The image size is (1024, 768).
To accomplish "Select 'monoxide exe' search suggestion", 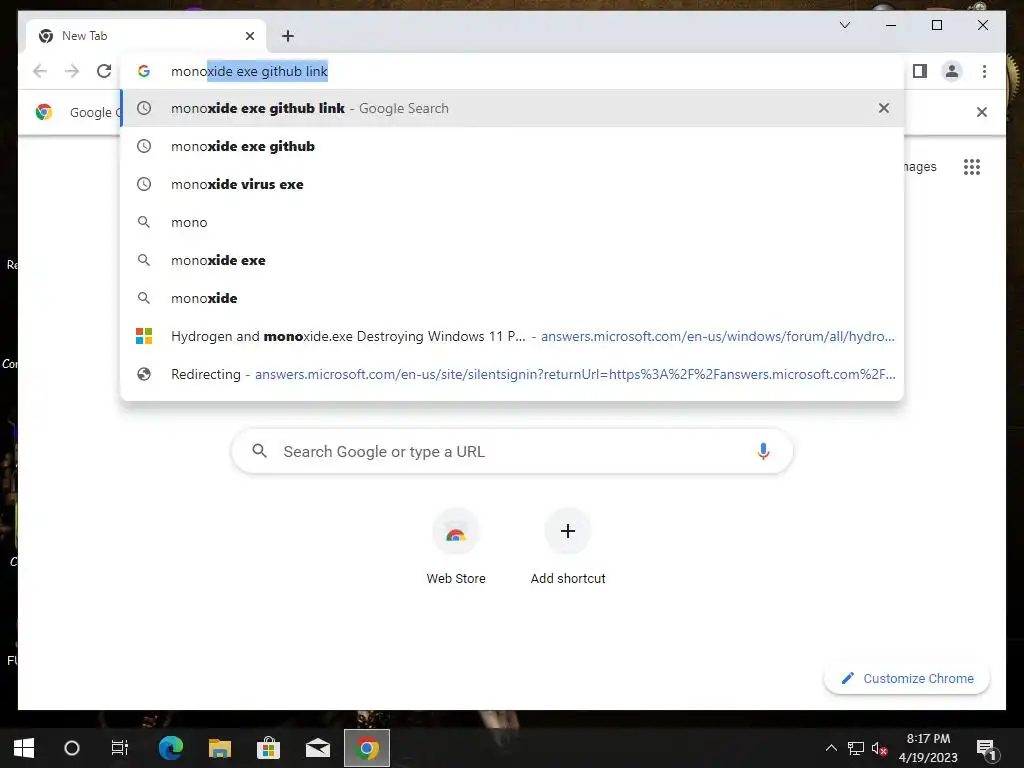I will pos(513,260).
